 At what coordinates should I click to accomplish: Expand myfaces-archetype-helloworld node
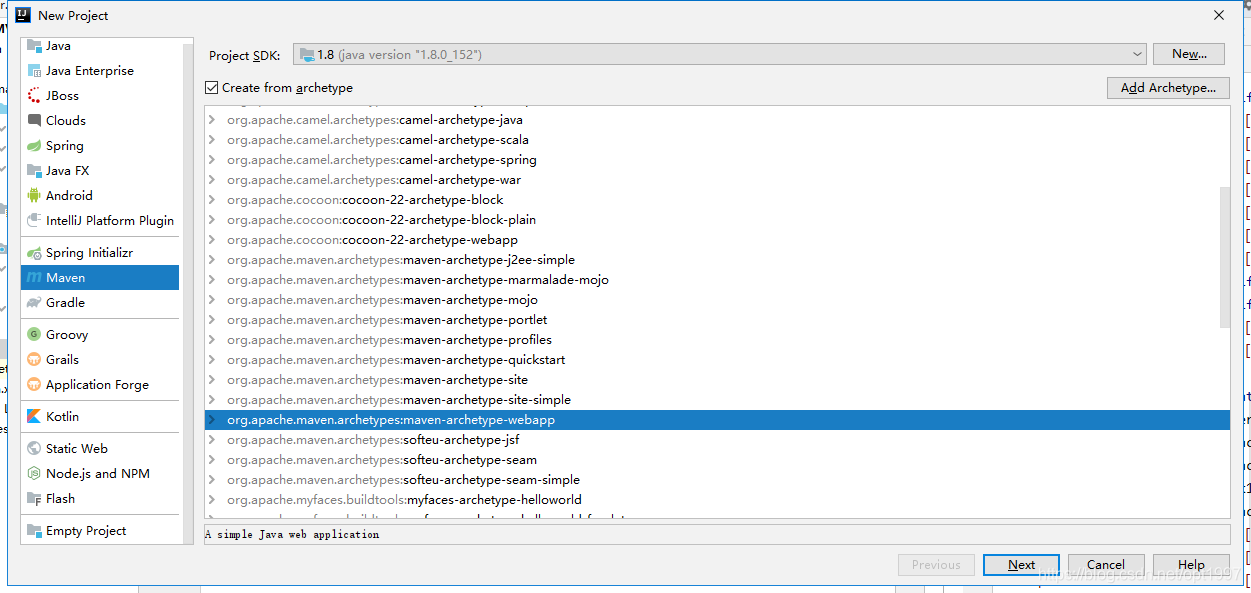[212, 500]
